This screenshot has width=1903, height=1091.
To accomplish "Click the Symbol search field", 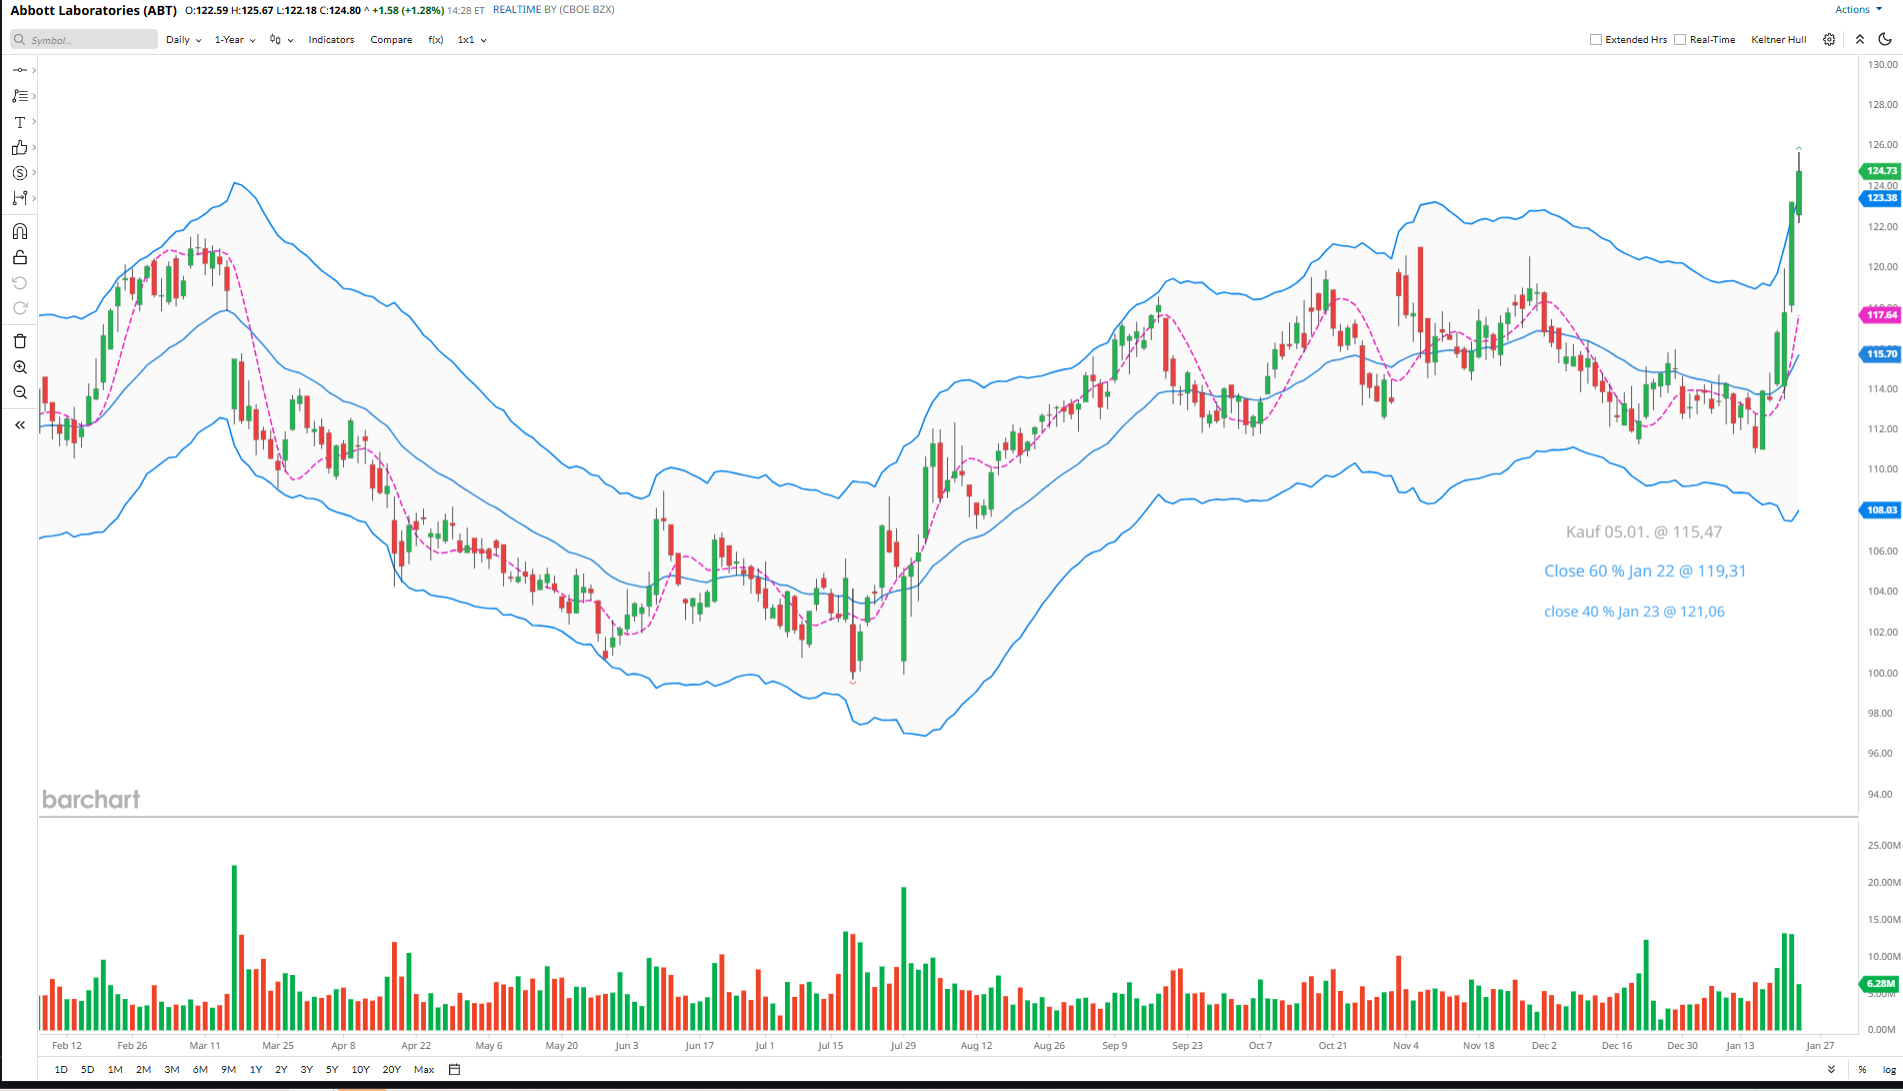I will pyautogui.click(x=85, y=40).
